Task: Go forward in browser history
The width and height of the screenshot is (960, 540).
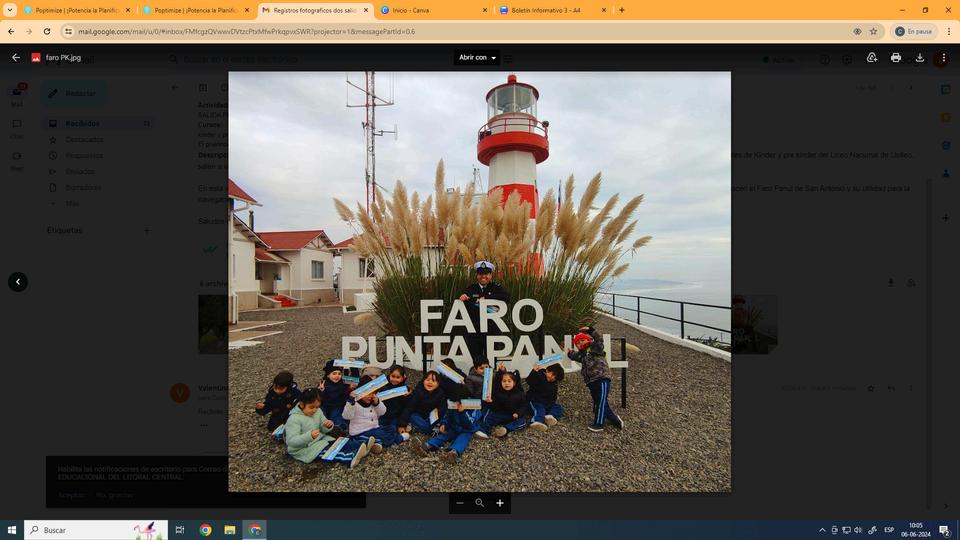Action: pyautogui.click(x=29, y=31)
